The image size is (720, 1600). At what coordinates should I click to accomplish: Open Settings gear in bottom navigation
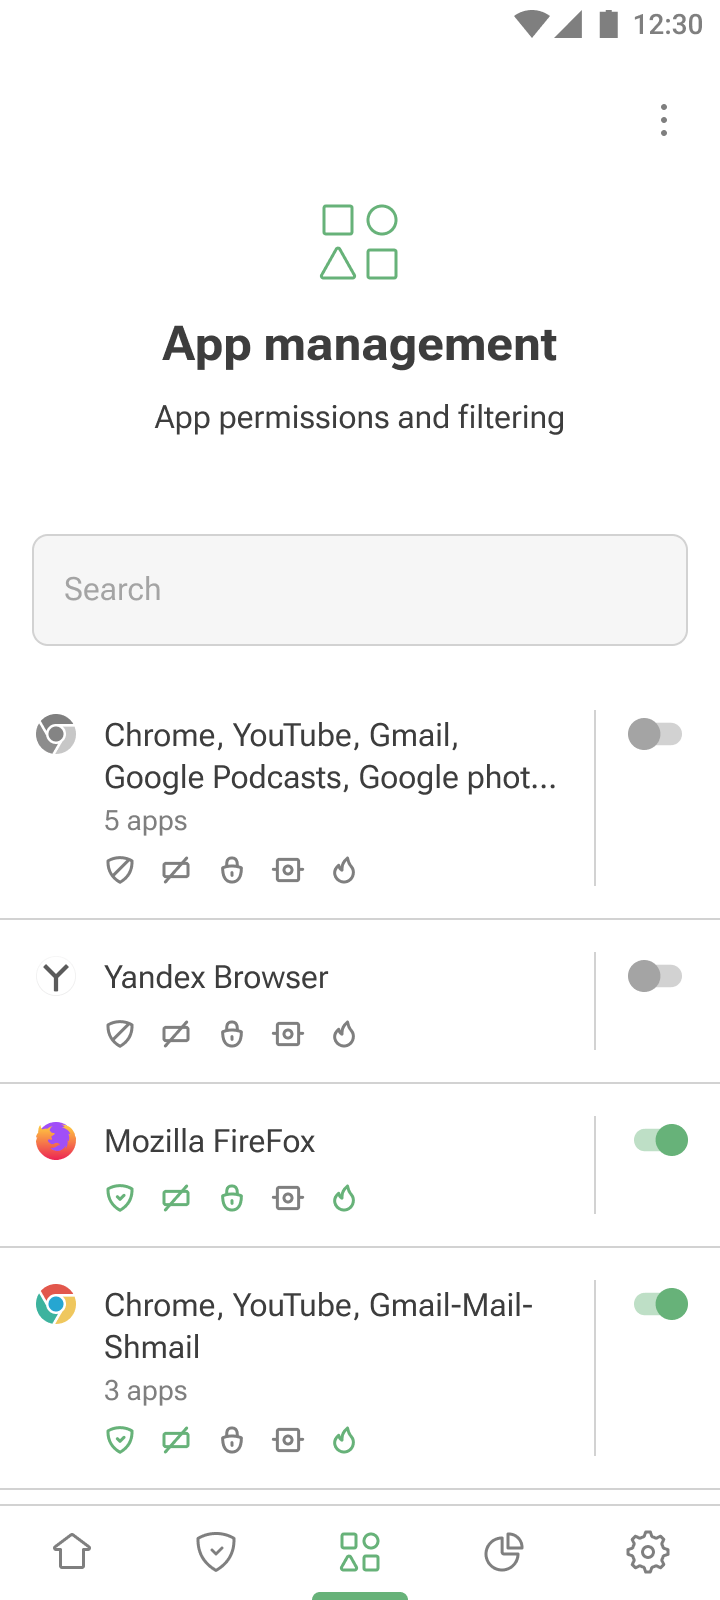pos(648,1552)
